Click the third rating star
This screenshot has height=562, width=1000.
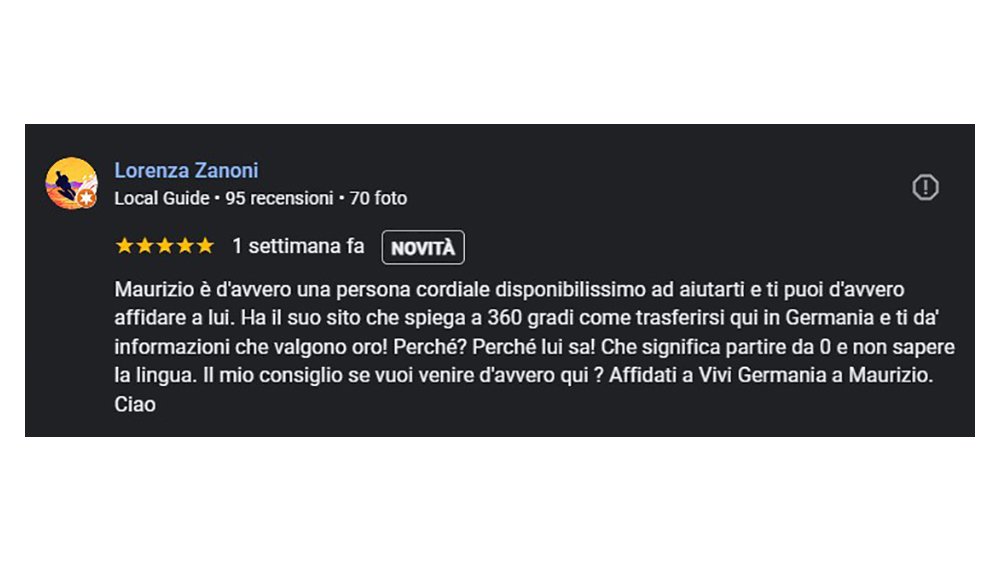click(x=164, y=246)
